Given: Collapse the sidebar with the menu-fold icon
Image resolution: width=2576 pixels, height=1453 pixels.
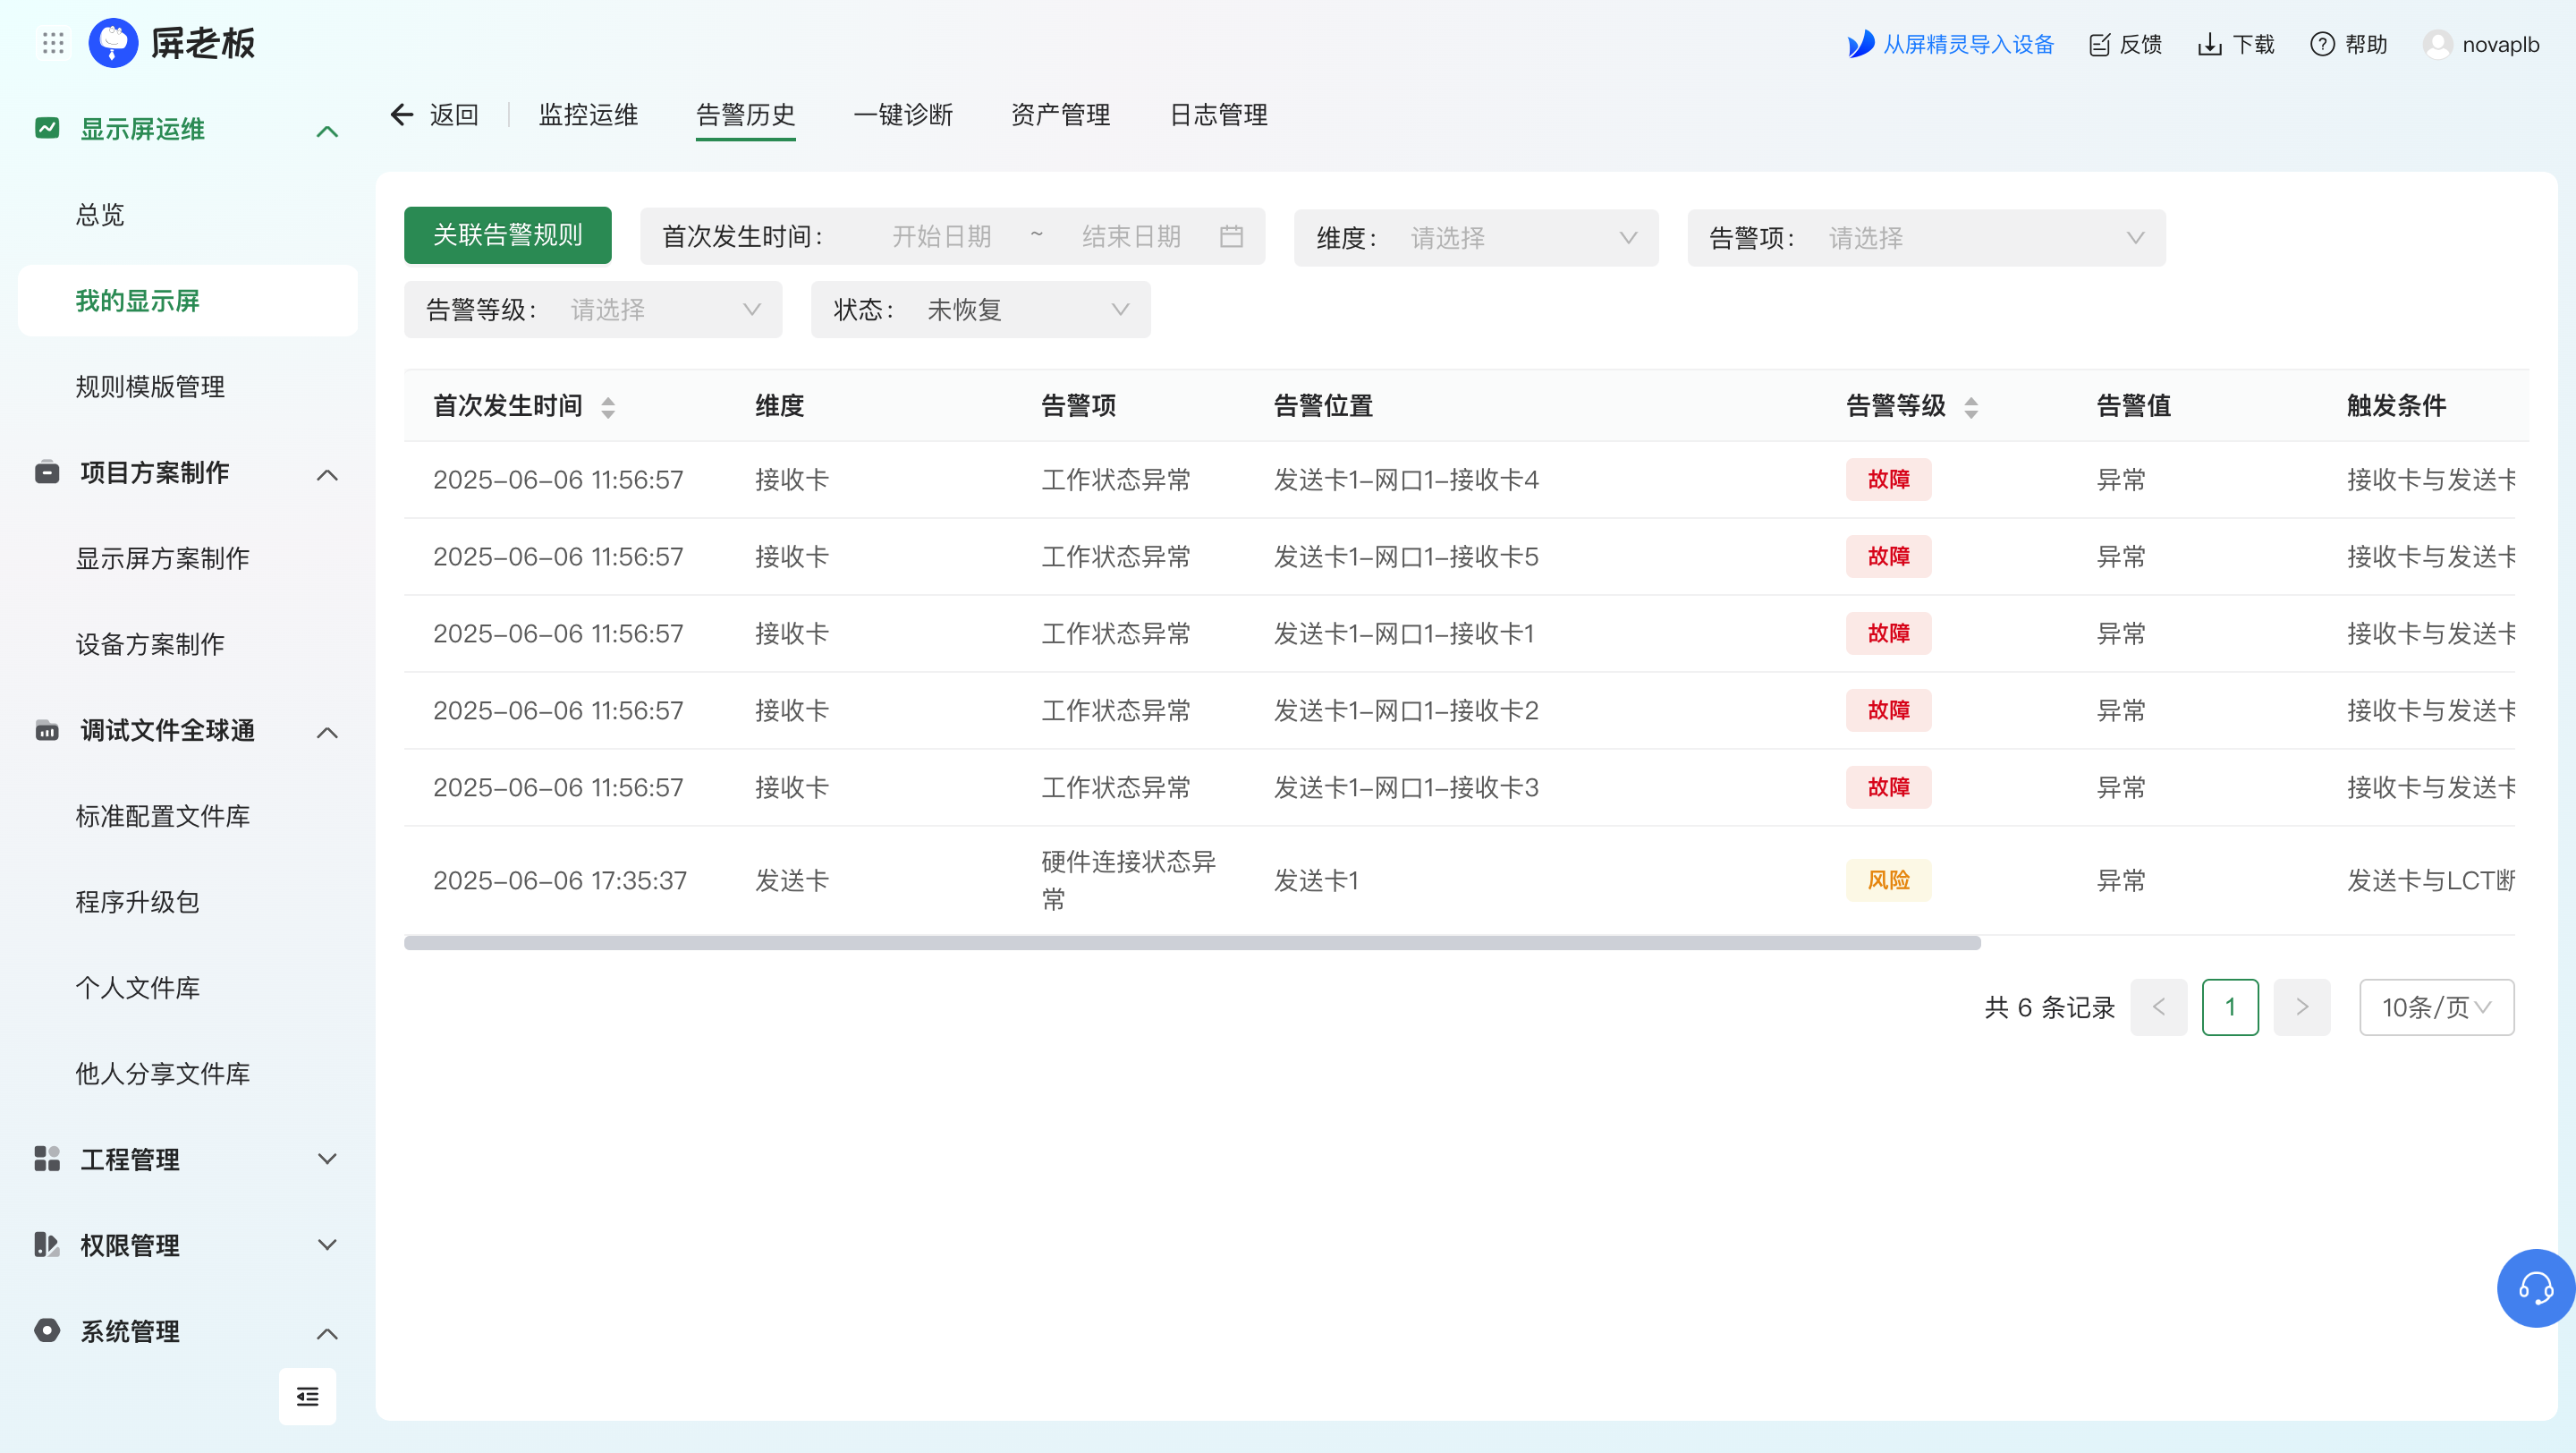Looking at the screenshot, I should [307, 1396].
